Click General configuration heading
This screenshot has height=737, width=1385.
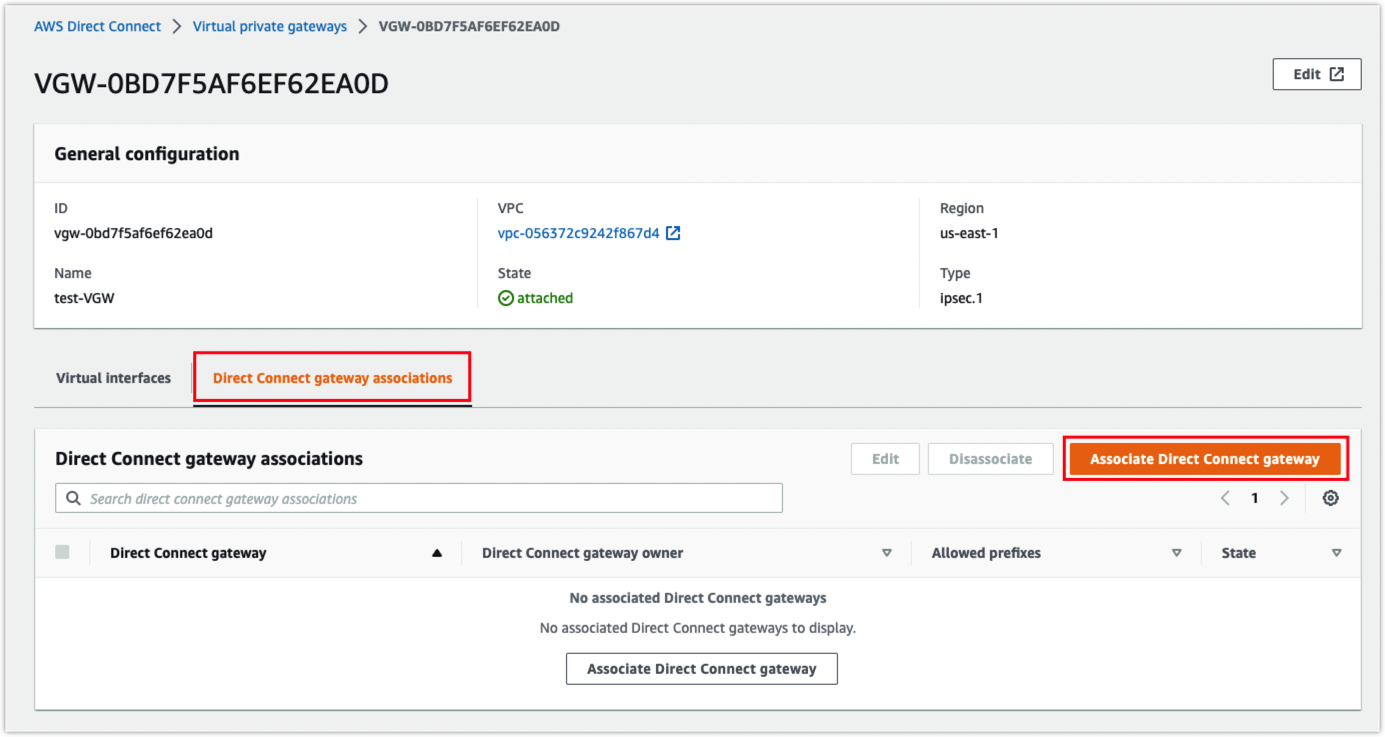147,154
